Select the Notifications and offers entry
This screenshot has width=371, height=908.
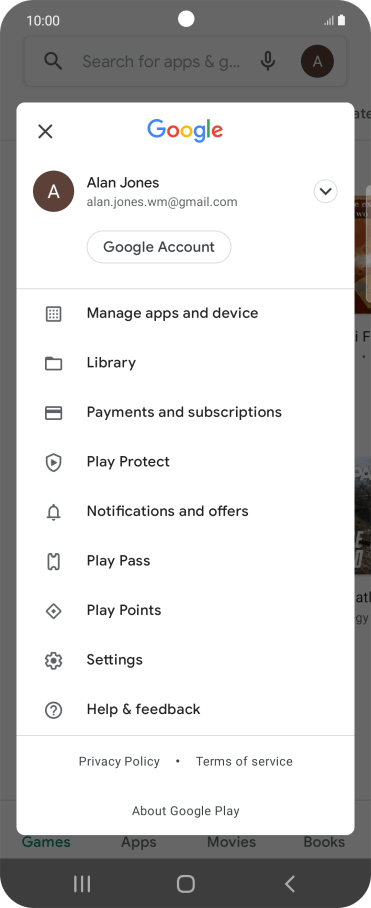pyautogui.click(x=185, y=511)
